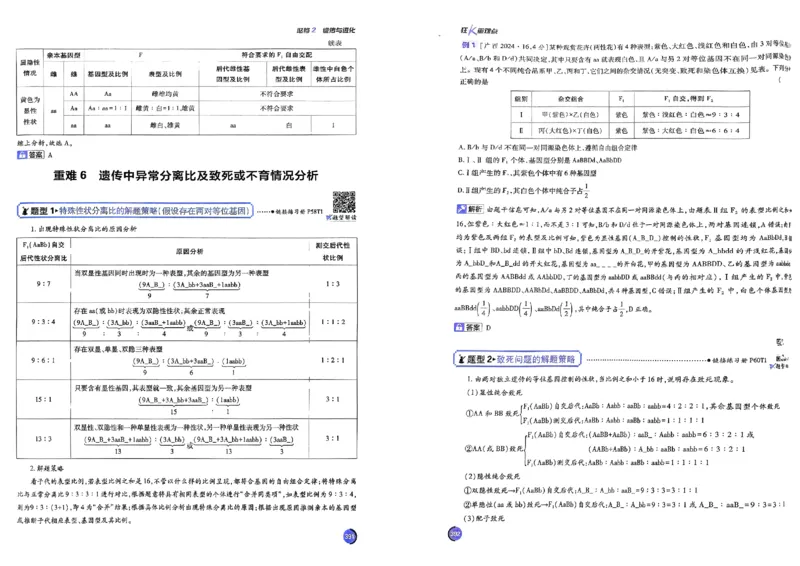
Task: Click the 解析 badge on right page
Action: coord(469,209)
